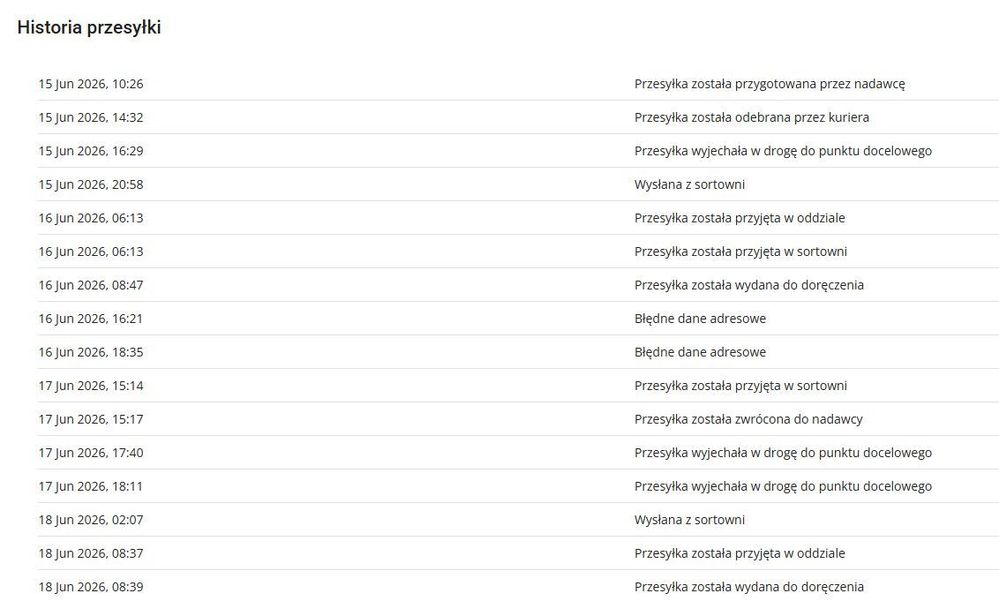999x616 pixels.
Task: Click status prepared by sender (przygotowana przez nadawcę)
Action: pyautogui.click(x=769, y=83)
